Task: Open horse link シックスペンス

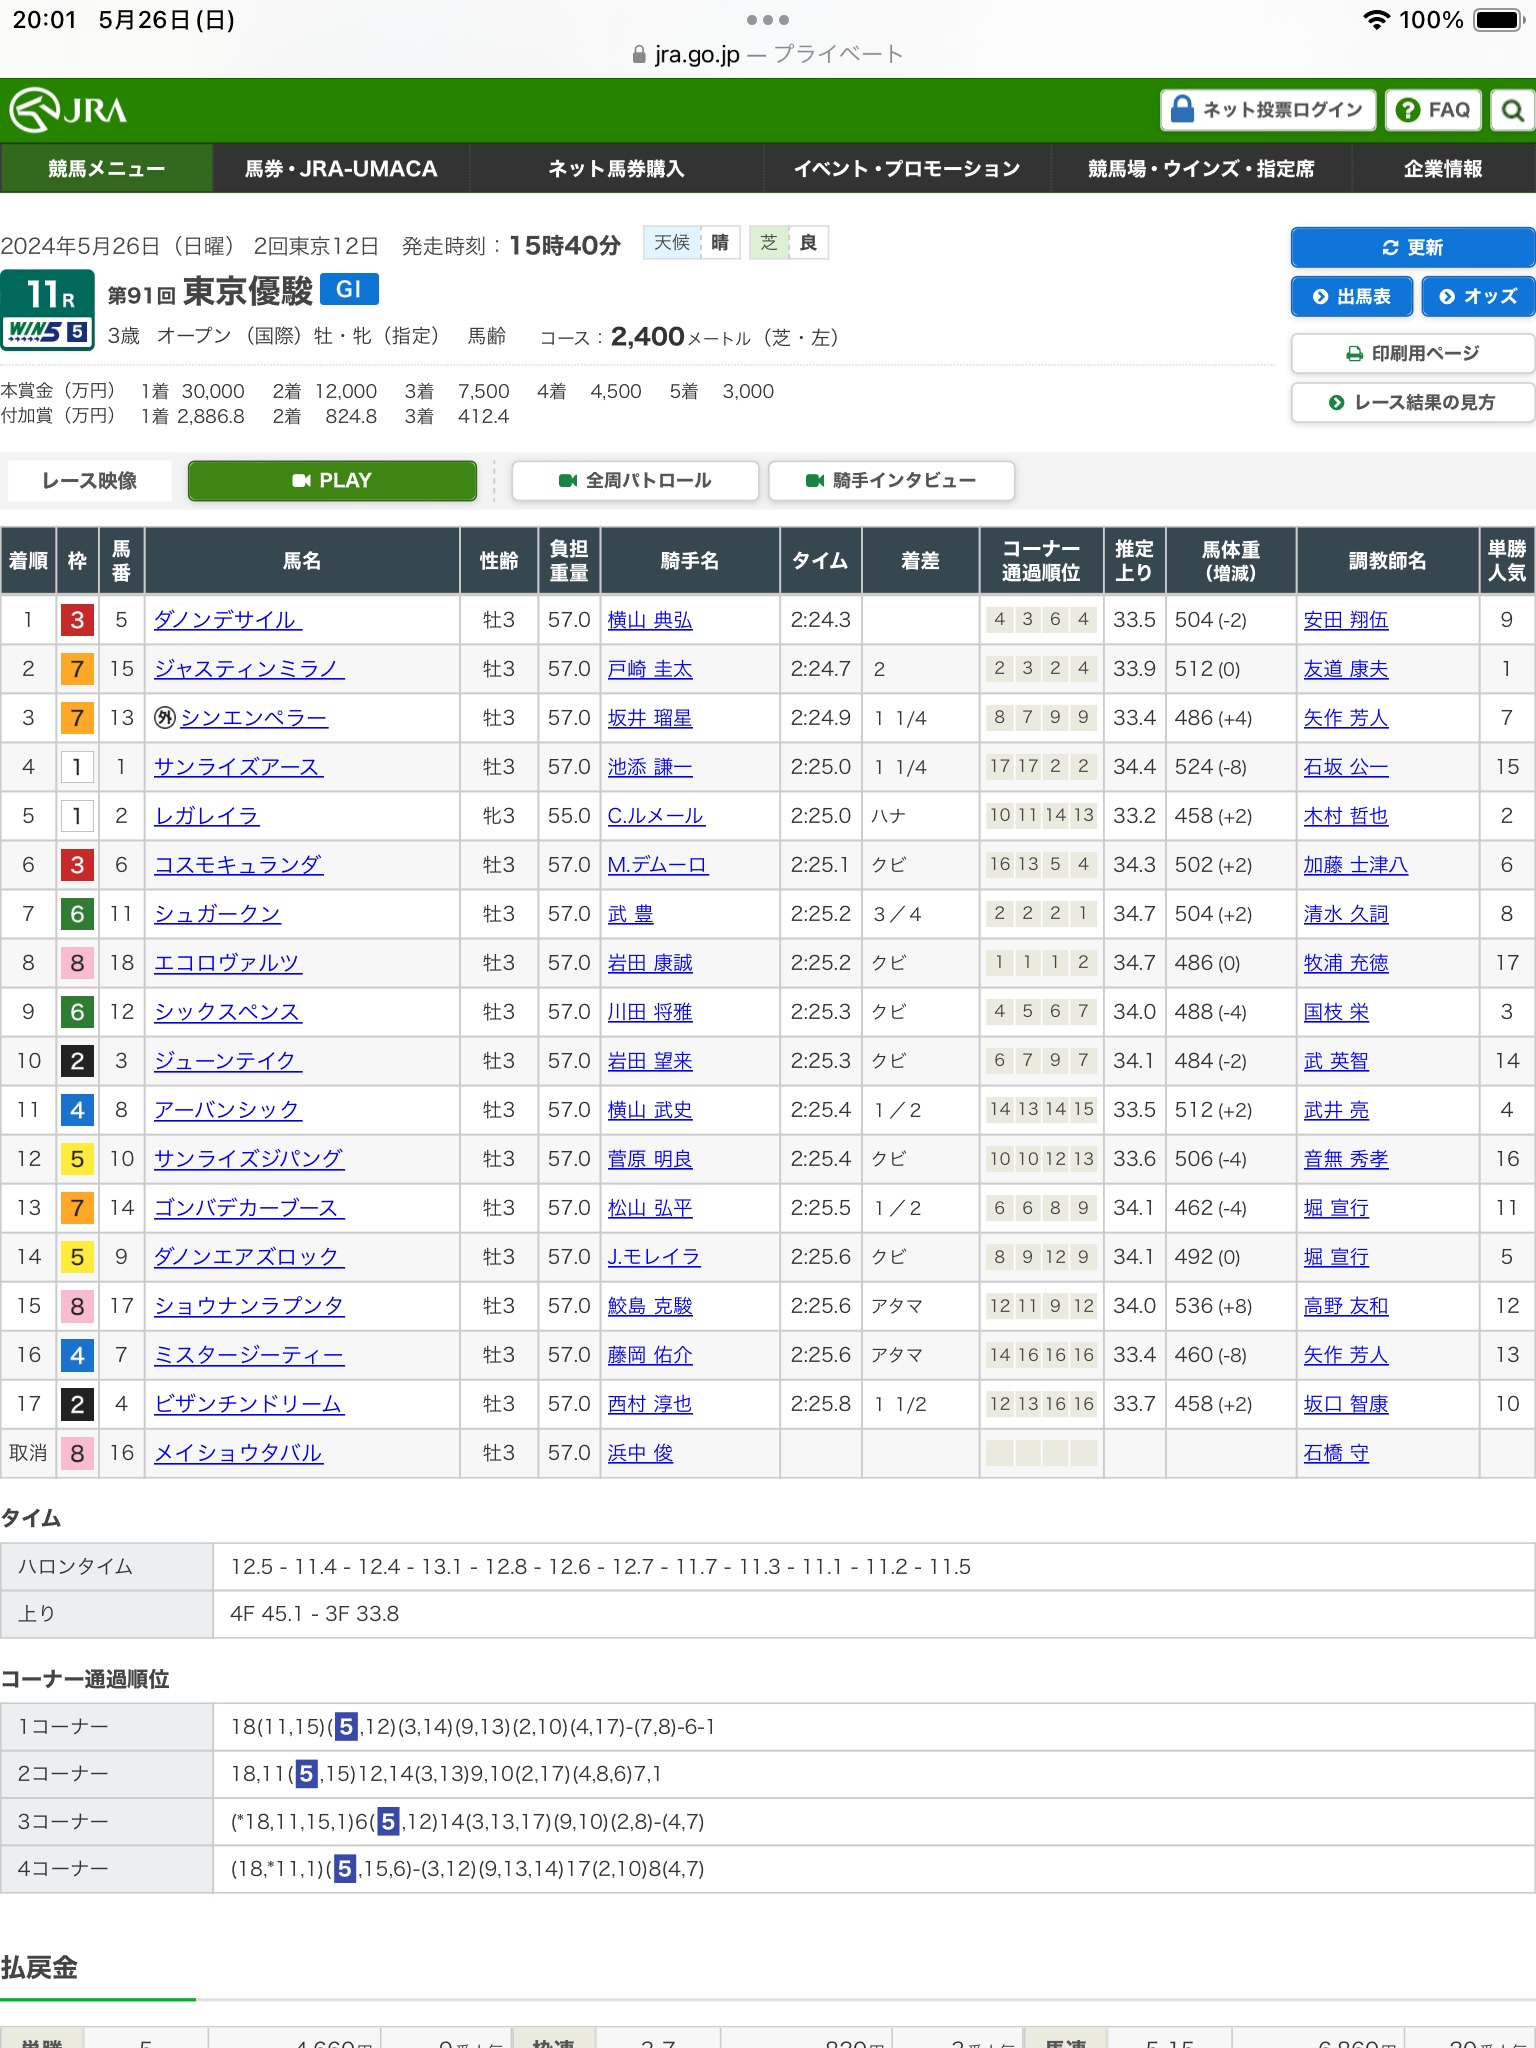Action: tap(227, 1012)
